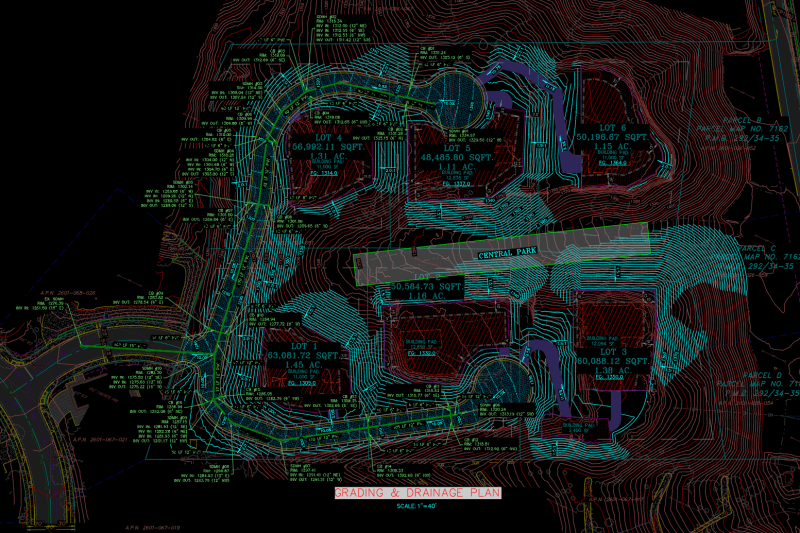The image size is (800, 533).
Task: Click the 'GRADING & DRAINAGE PLAN' title text
Action: point(418,493)
